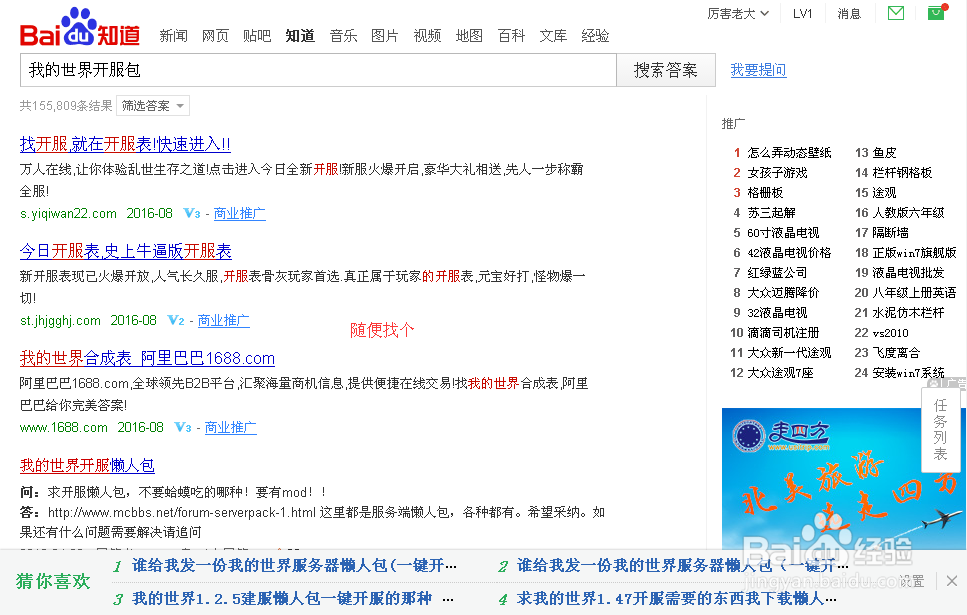Switch to the 百科 tab
The image size is (967, 615).
coord(511,36)
